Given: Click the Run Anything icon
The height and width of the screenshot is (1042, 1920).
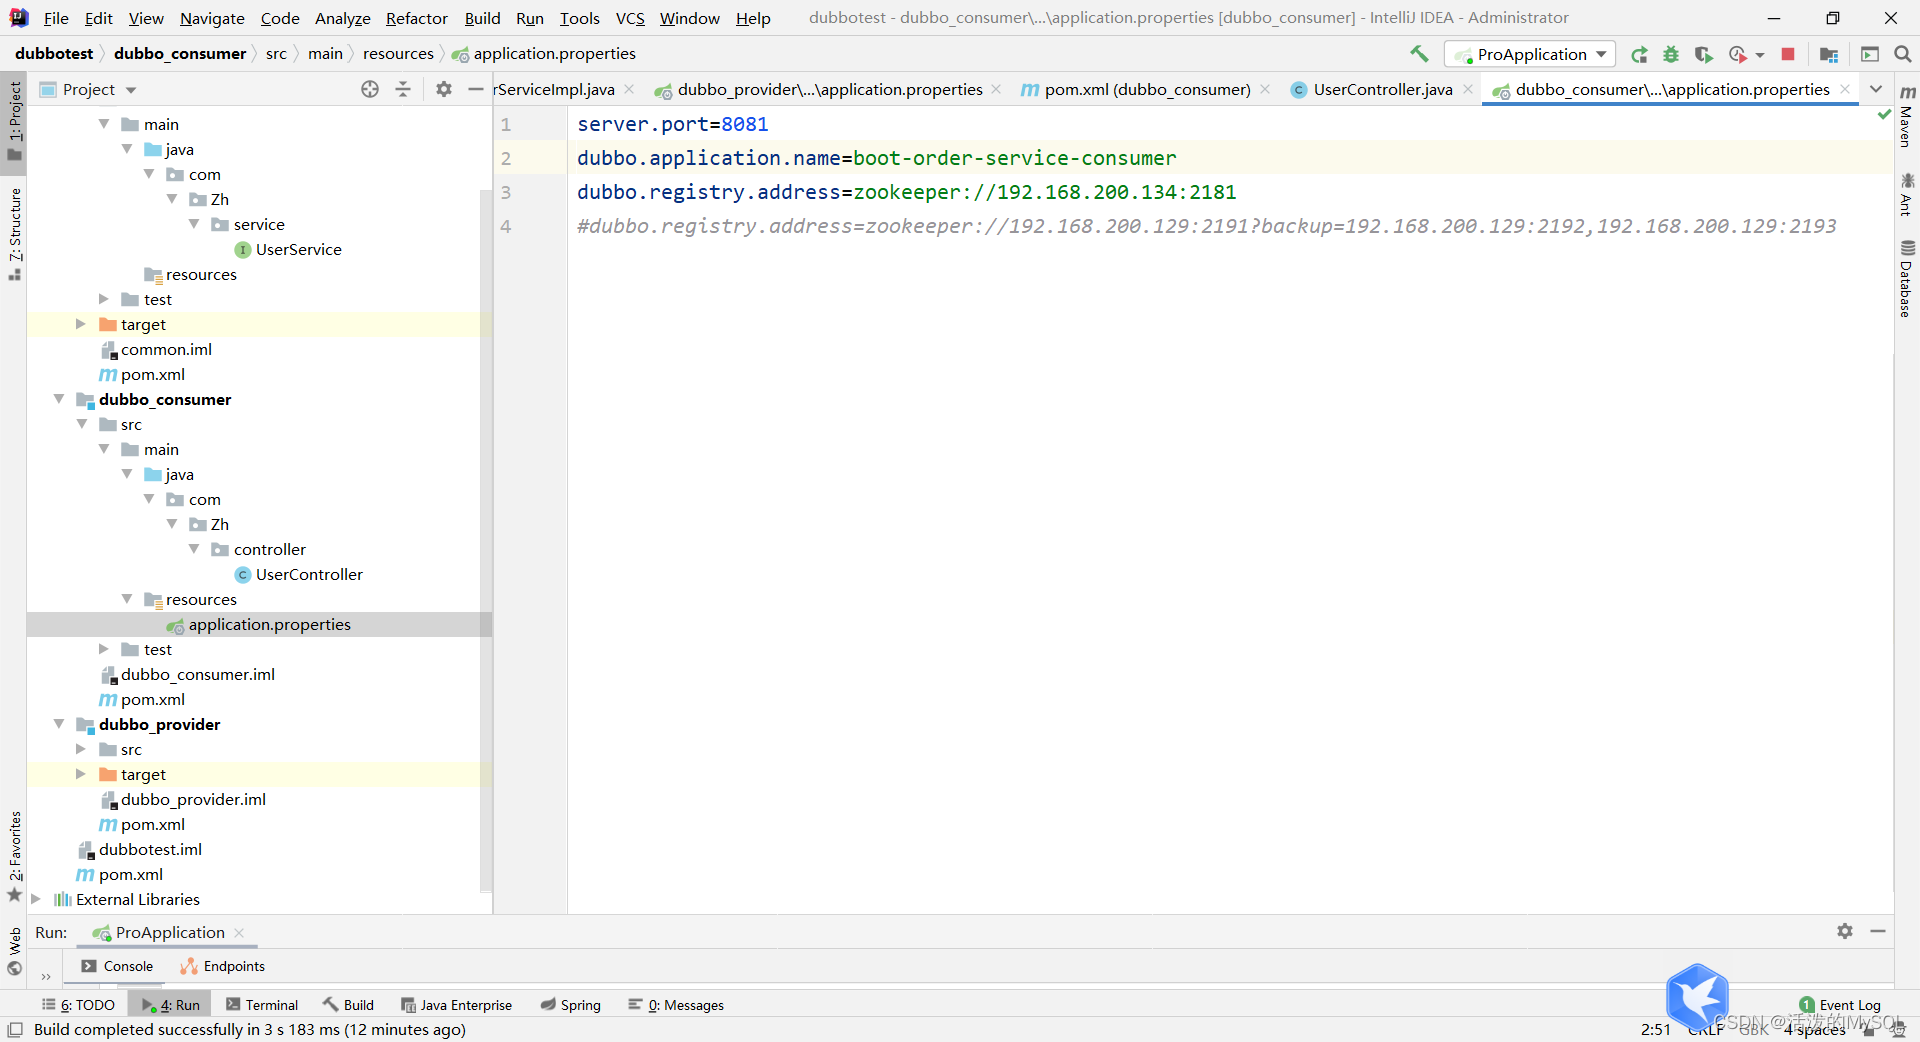Looking at the screenshot, I should pos(1870,54).
